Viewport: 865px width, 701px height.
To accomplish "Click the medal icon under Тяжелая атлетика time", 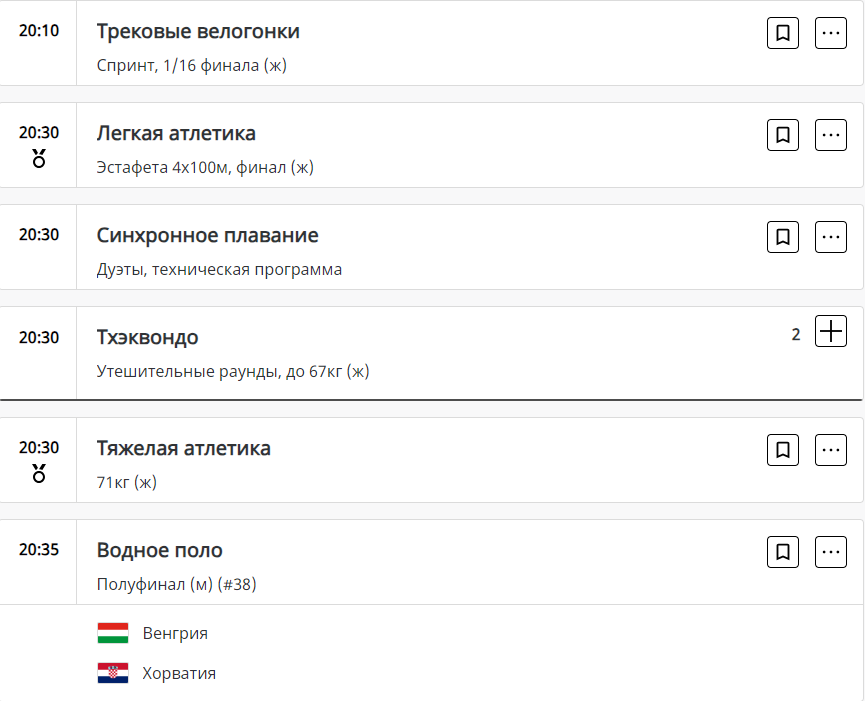I will tap(39, 473).
